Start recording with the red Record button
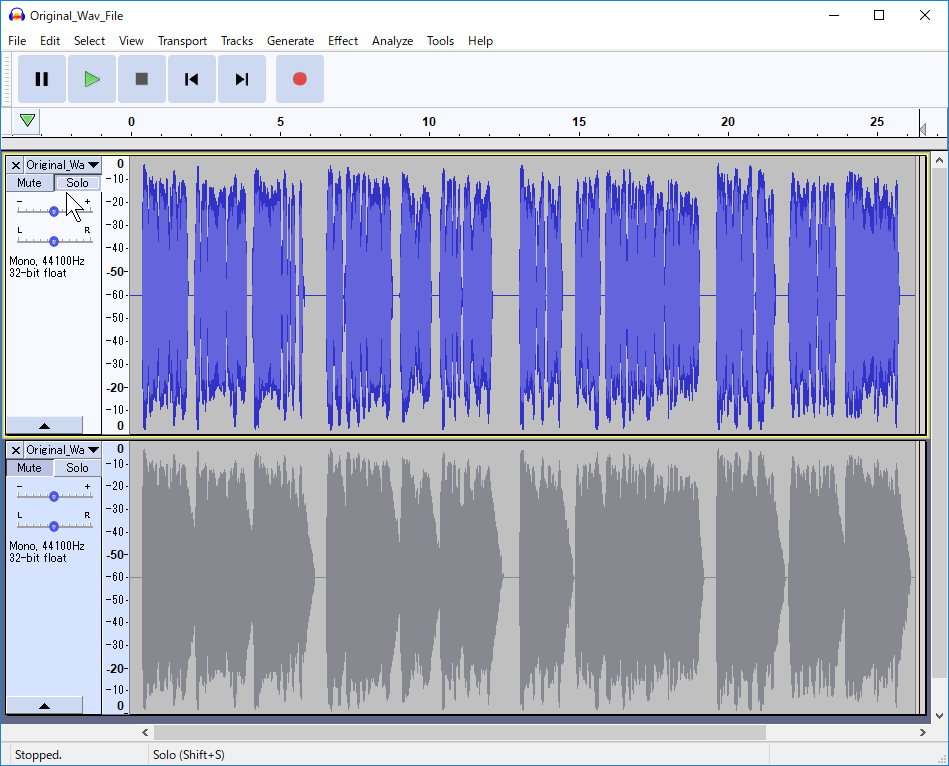The image size is (949, 766). coord(300,79)
